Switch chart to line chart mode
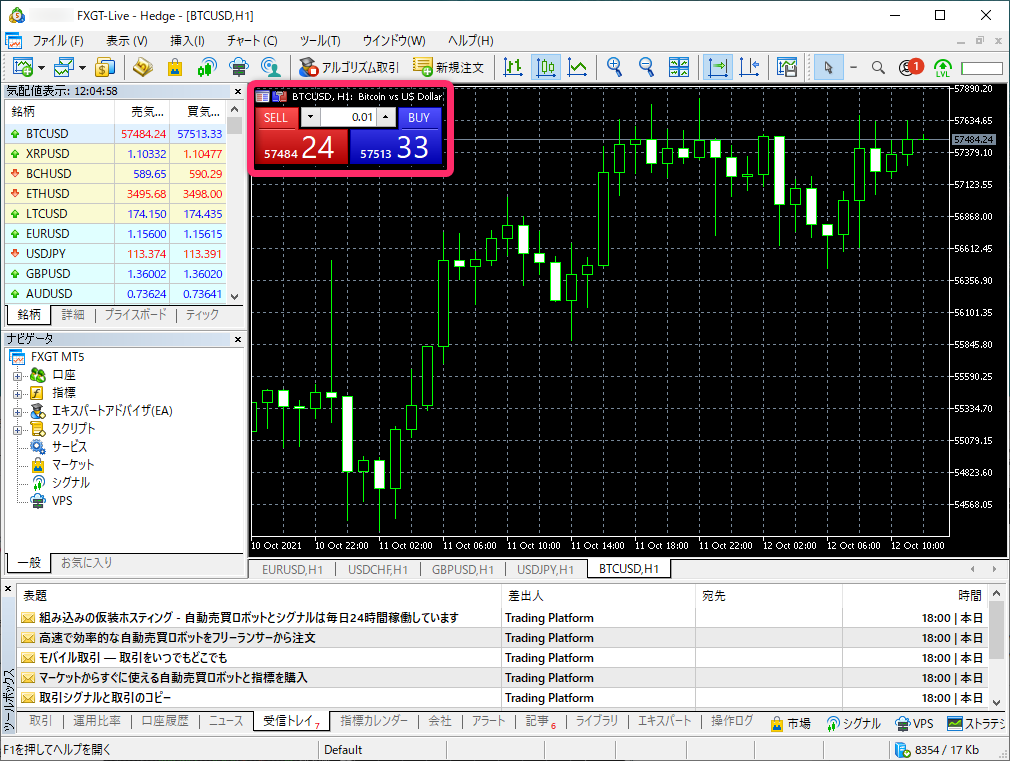The image size is (1010, 761). click(577, 67)
